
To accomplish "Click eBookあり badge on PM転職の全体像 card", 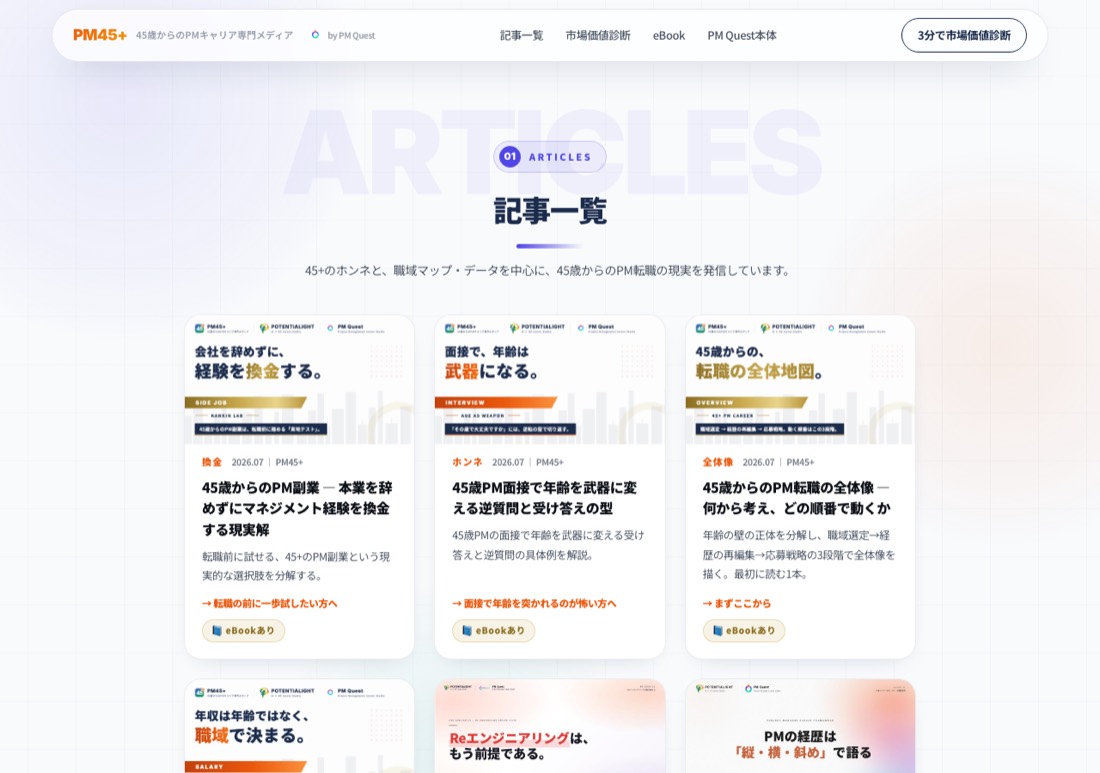I will pos(744,631).
